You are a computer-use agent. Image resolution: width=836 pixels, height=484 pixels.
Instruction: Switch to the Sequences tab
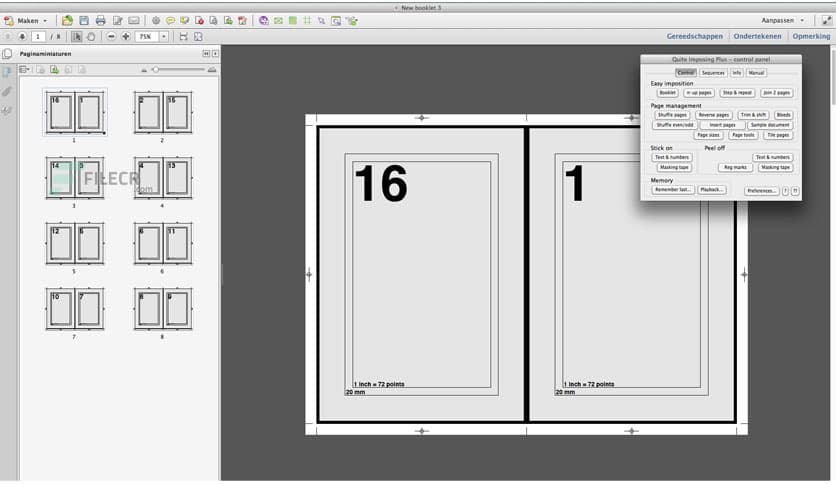[x=713, y=72]
